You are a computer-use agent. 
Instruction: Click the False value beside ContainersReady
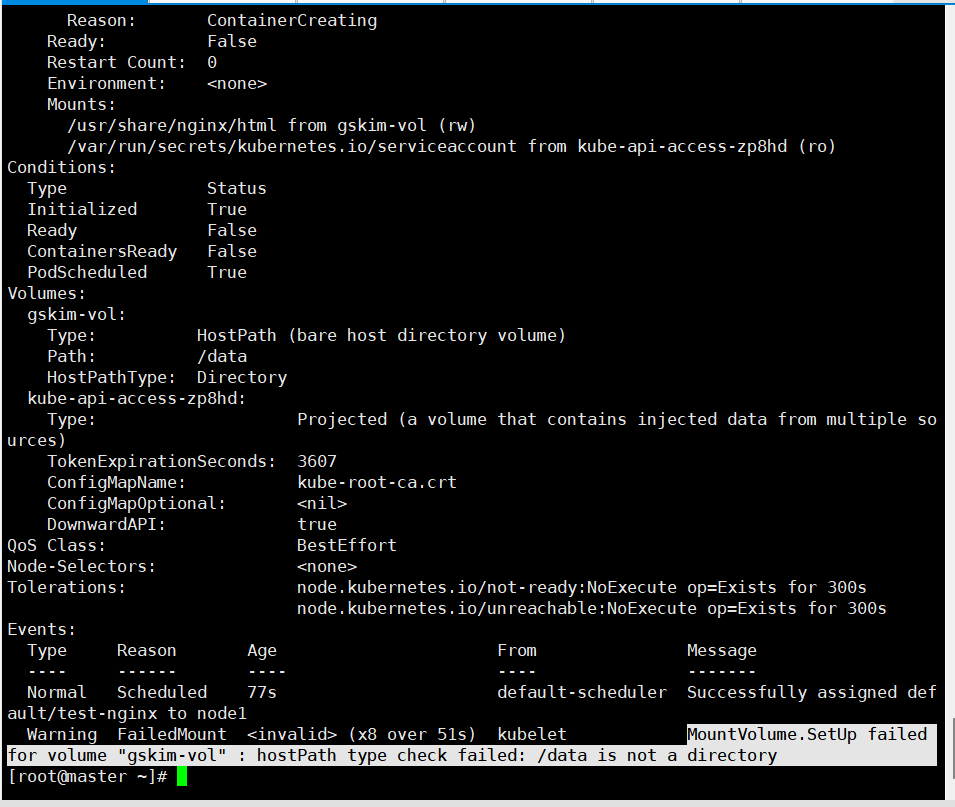click(232, 252)
